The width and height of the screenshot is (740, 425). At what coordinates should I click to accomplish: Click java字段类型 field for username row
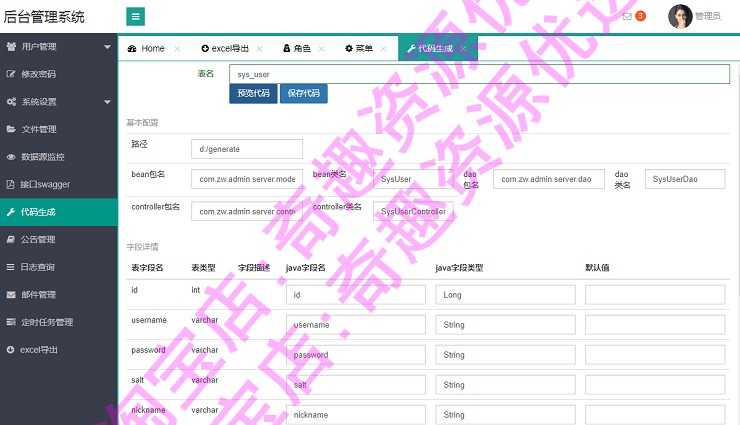pyautogui.click(x=505, y=325)
